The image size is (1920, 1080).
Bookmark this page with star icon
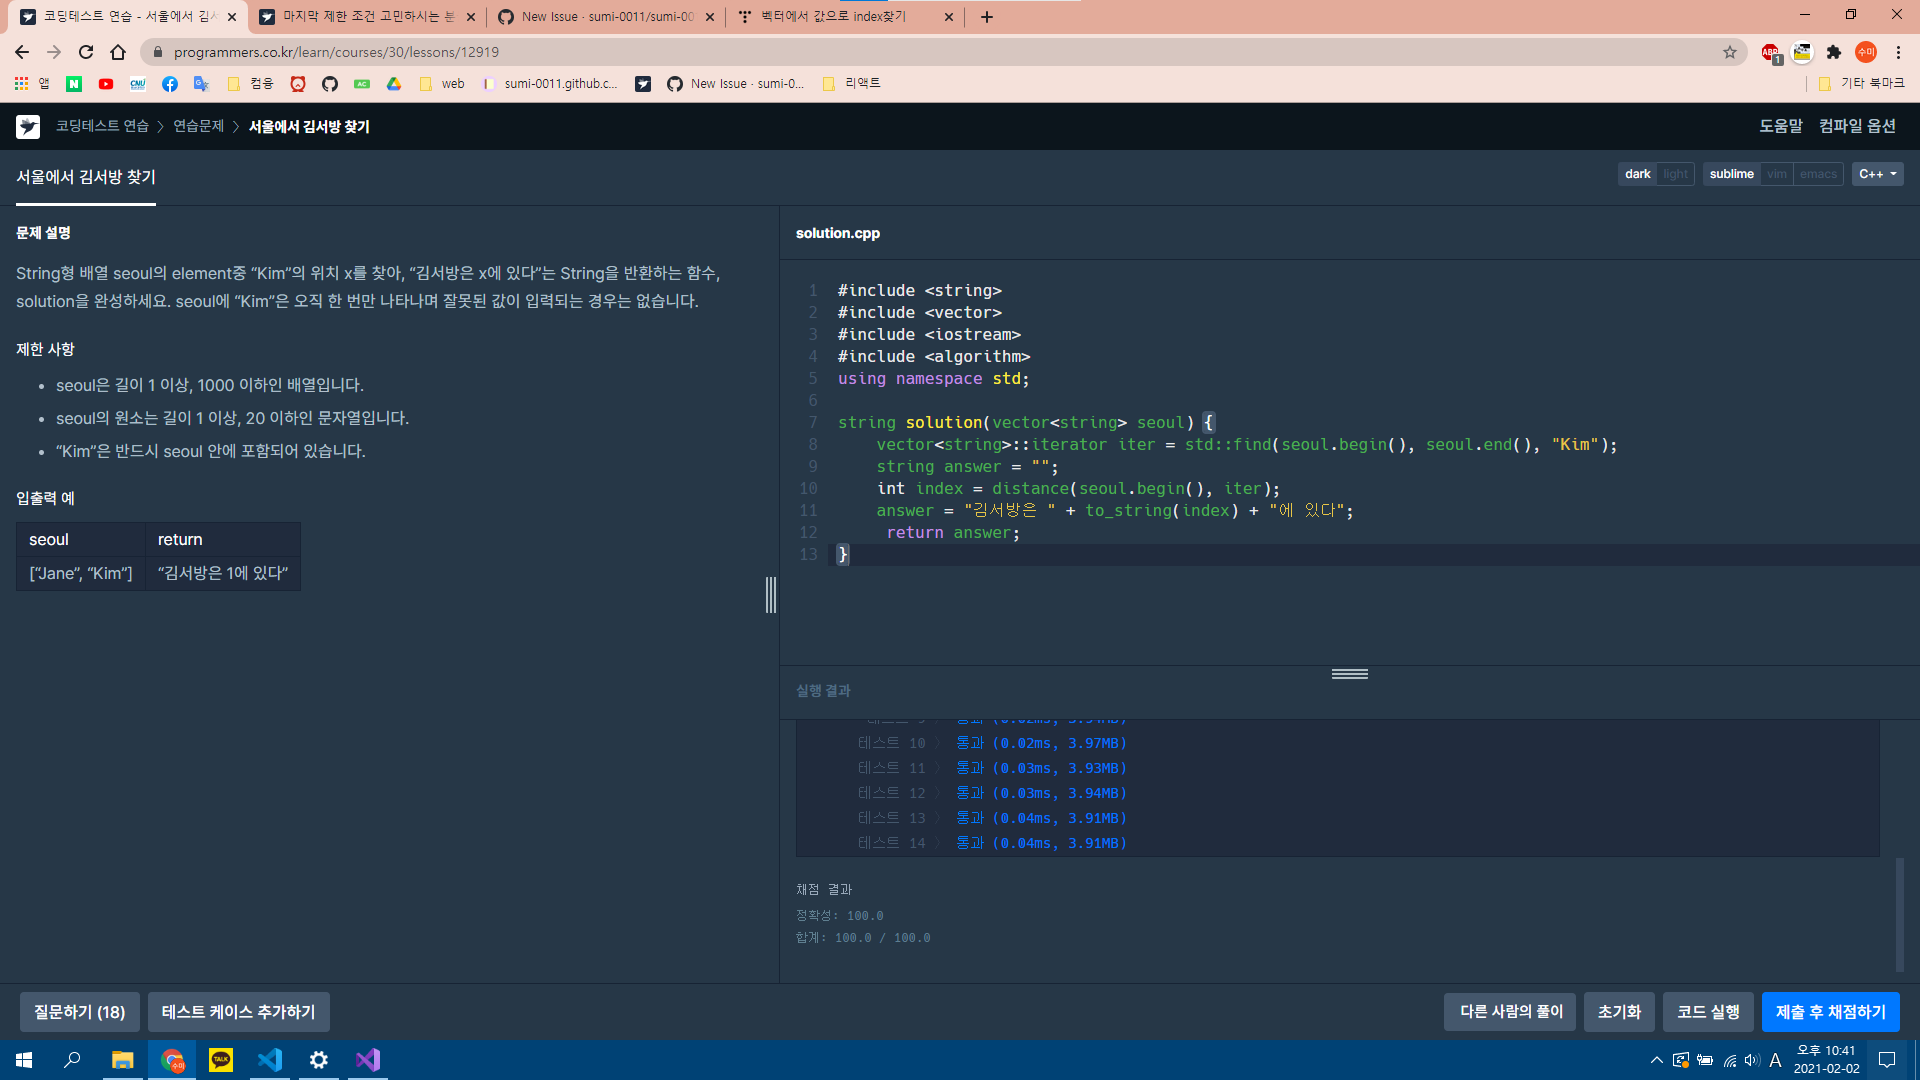pyautogui.click(x=1730, y=52)
